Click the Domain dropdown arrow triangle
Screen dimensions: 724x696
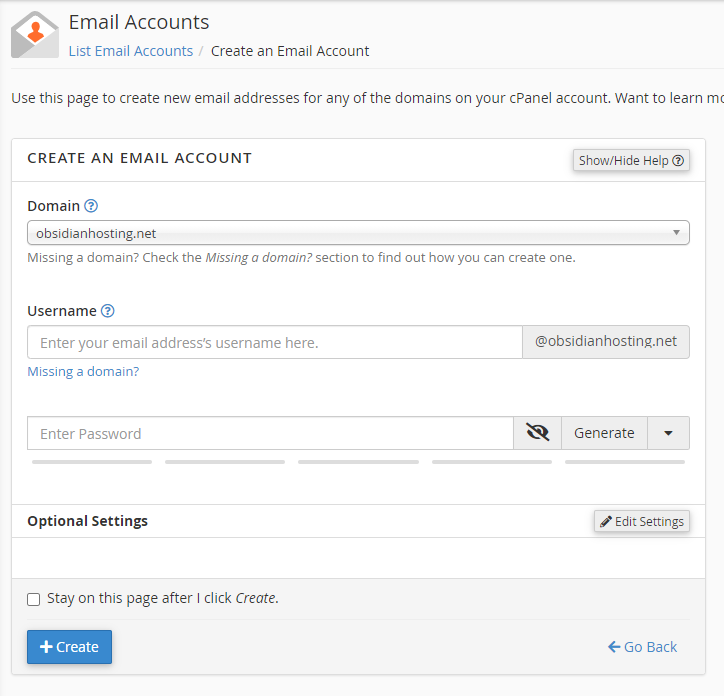click(x=676, y=232)
